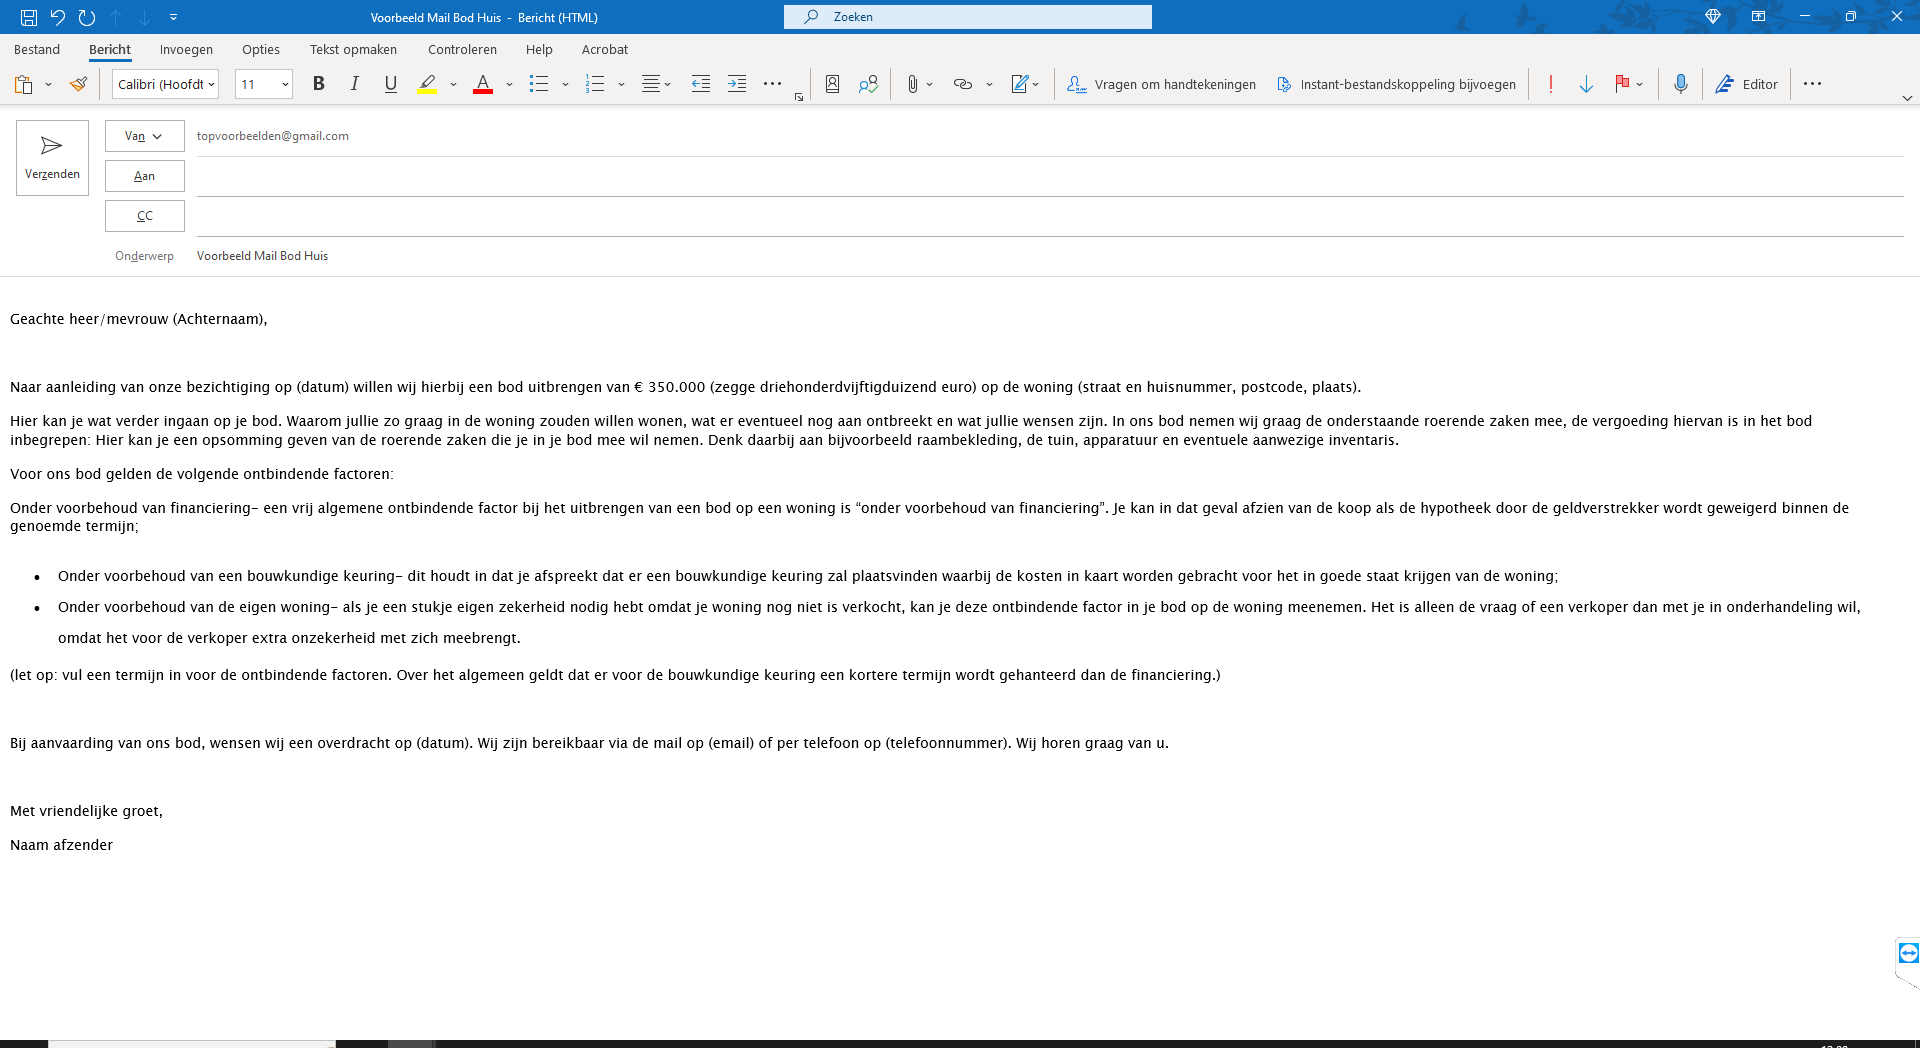Open the Signature icon menu
This screenshot has width=1920, height=1048.
[x=1024, y=85]
